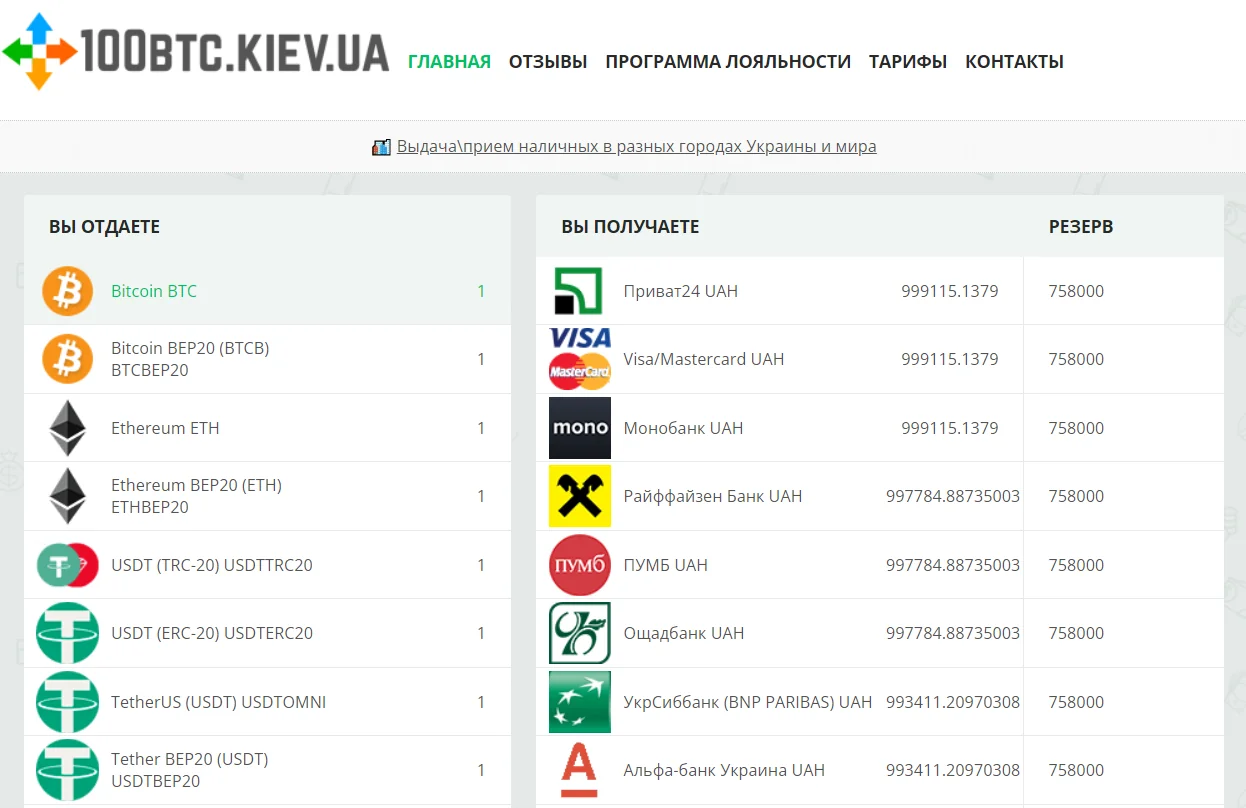Click the amount 1 in the USDT (ERC-20) row
This screenshot has width=1246, height=808.
pos(481,633)
